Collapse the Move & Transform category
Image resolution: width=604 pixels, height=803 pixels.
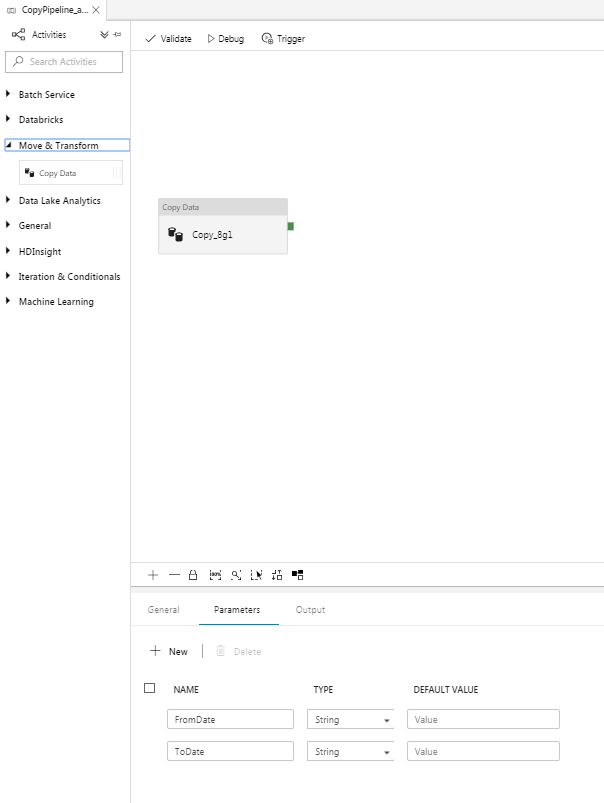(8, 145)
